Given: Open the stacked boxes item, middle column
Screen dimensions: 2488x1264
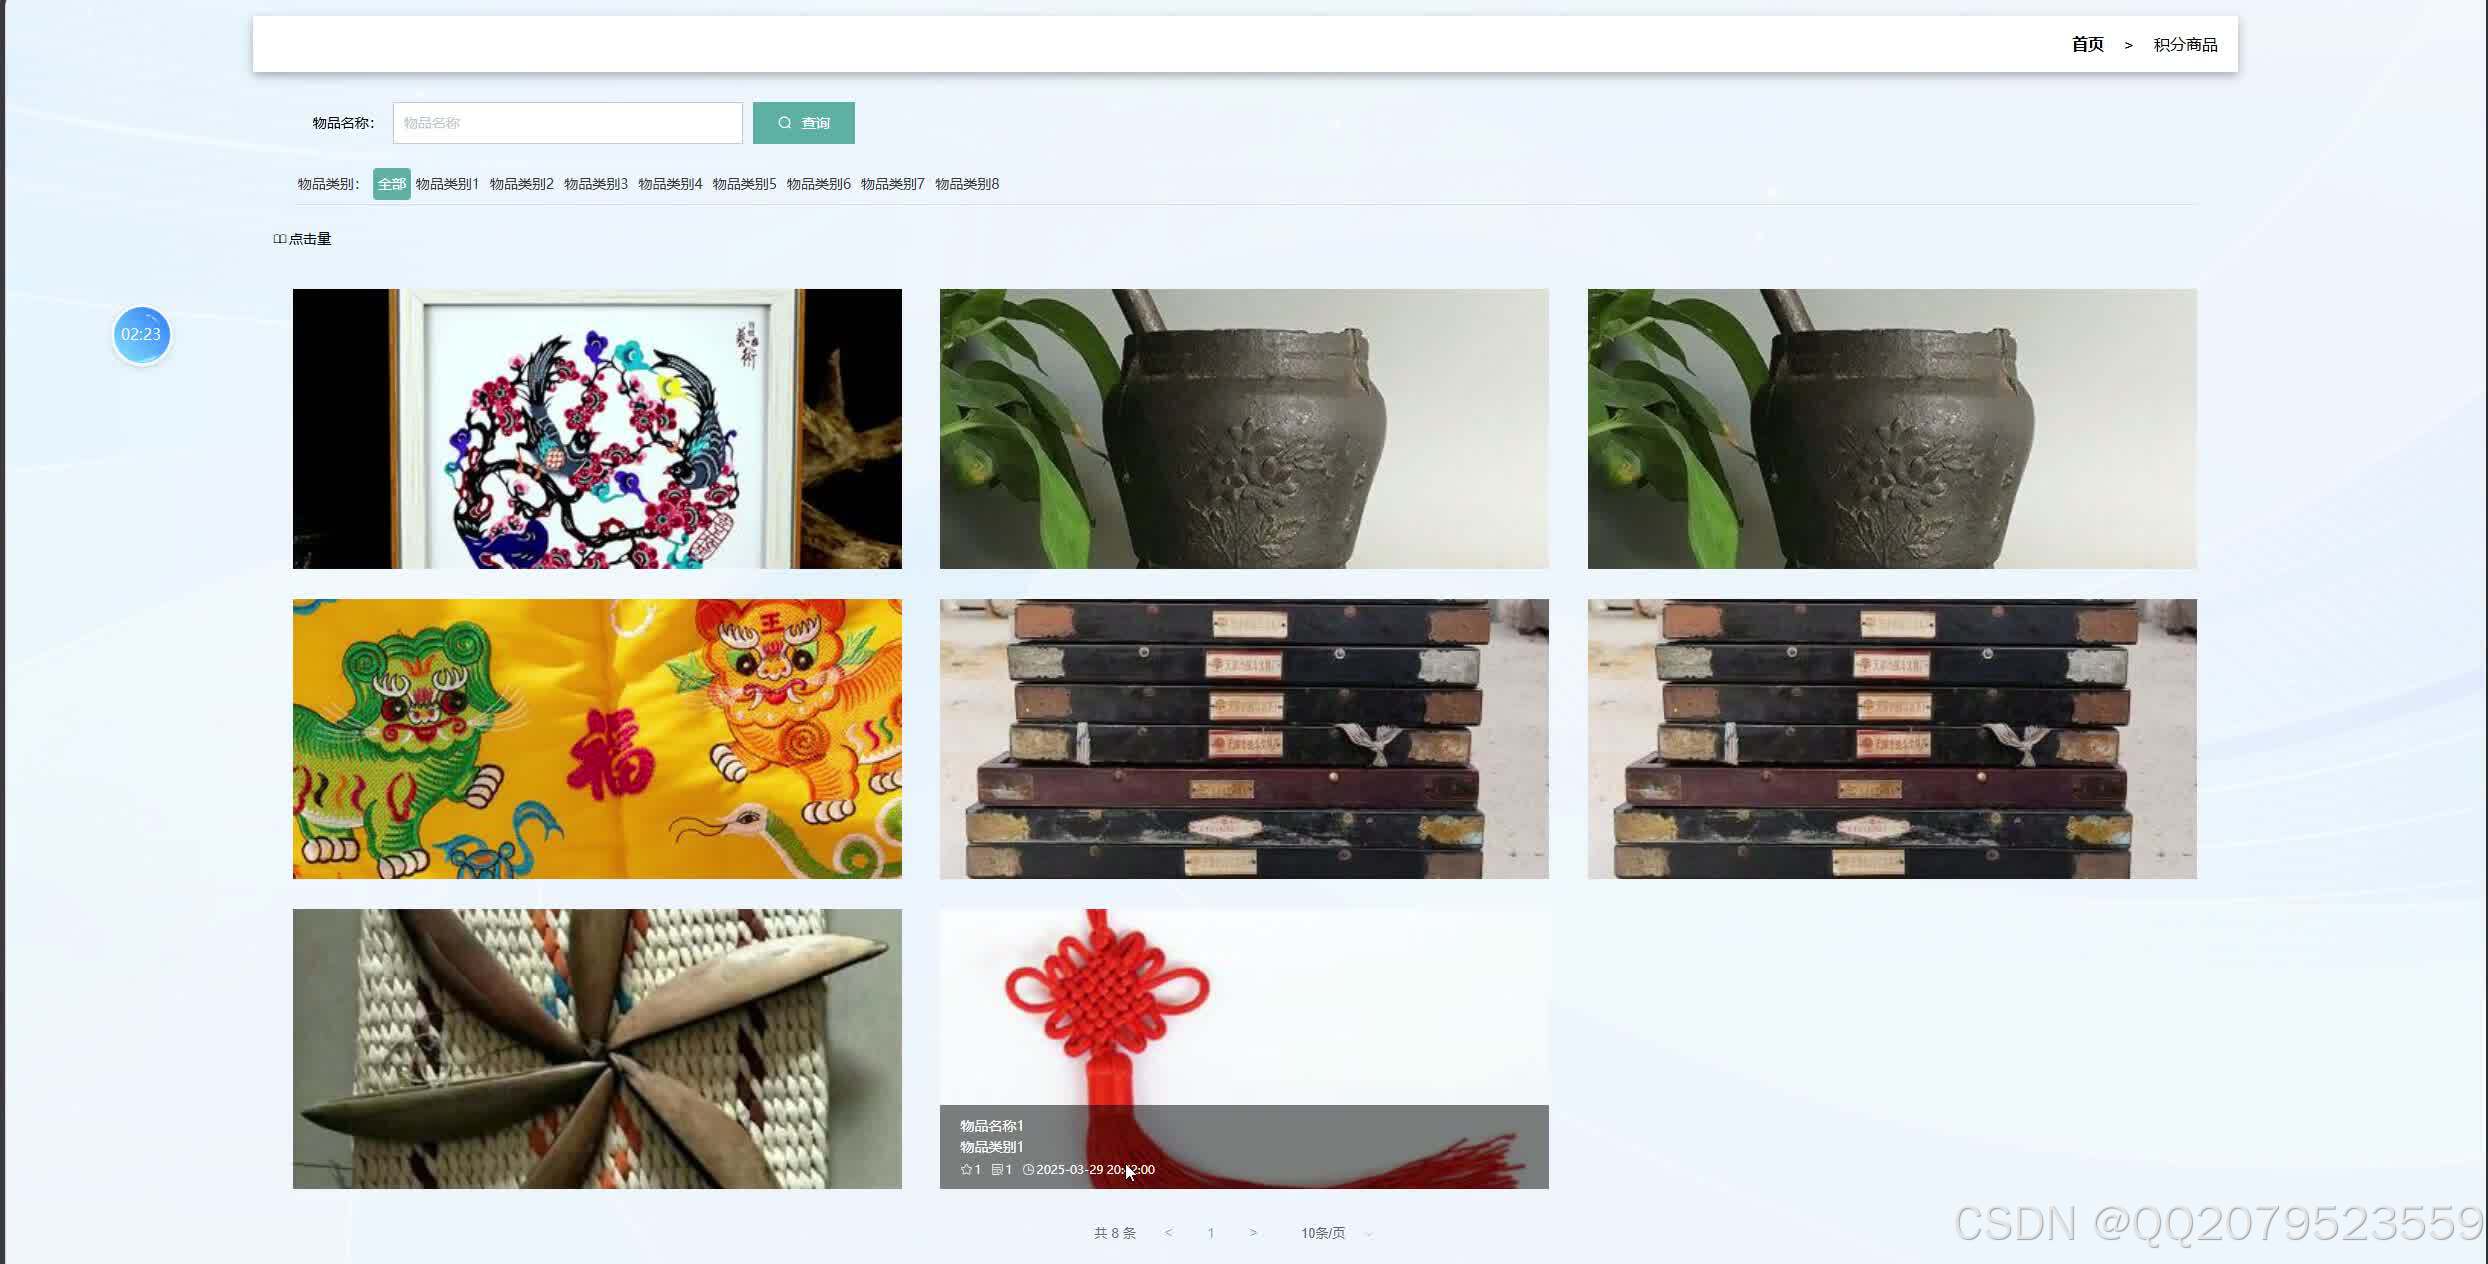Looking at the screenshot, I should (1244, 739).
